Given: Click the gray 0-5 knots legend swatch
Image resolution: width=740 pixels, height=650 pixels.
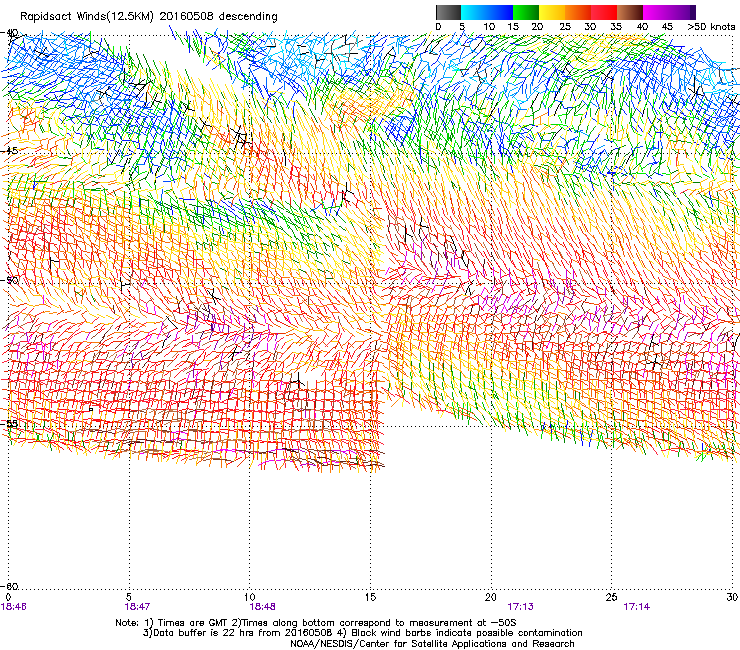Looking at the screenshot, I should [448, 12].
